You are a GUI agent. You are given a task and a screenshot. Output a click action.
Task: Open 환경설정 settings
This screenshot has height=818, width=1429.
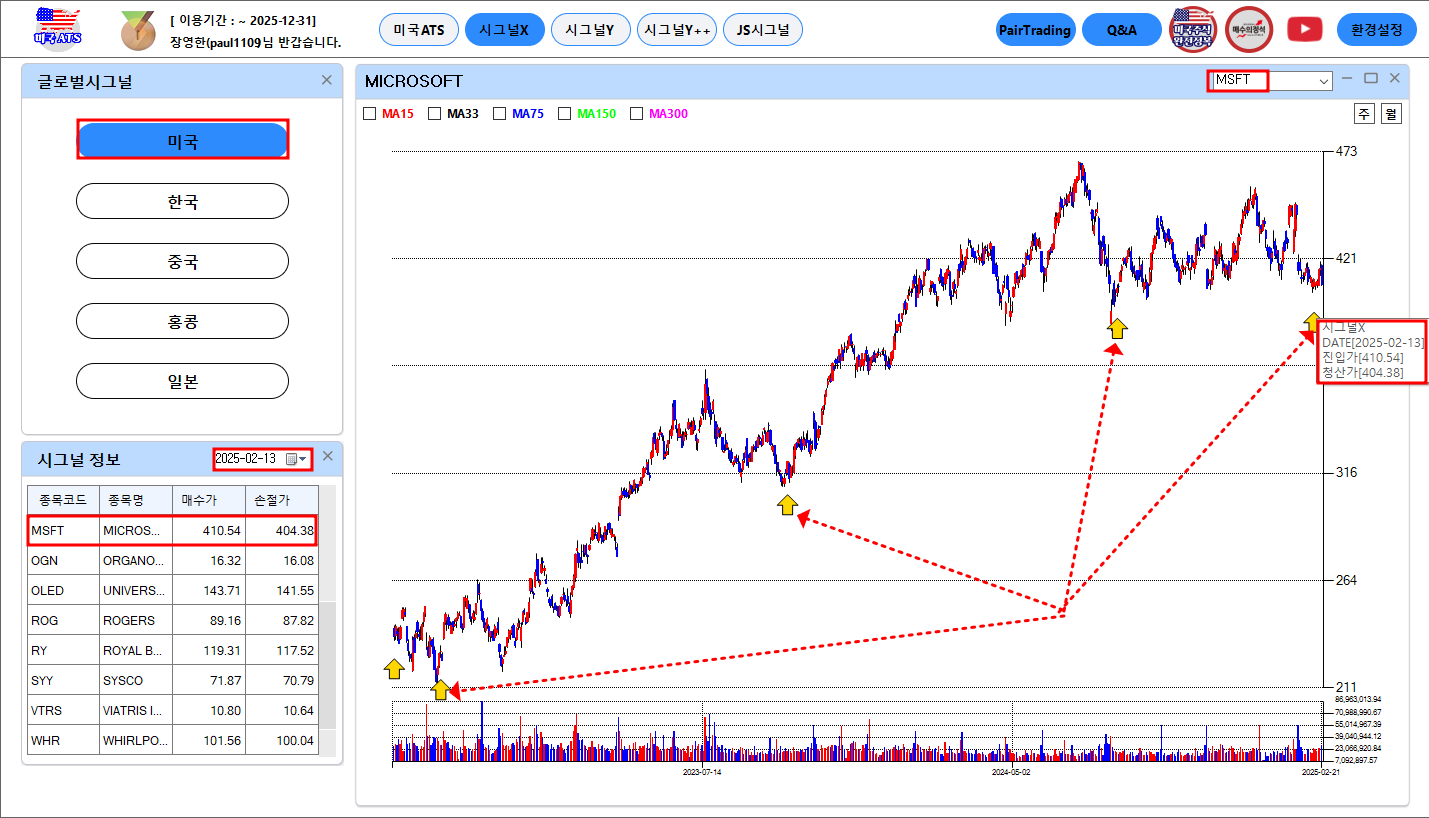click(1376, 30)
